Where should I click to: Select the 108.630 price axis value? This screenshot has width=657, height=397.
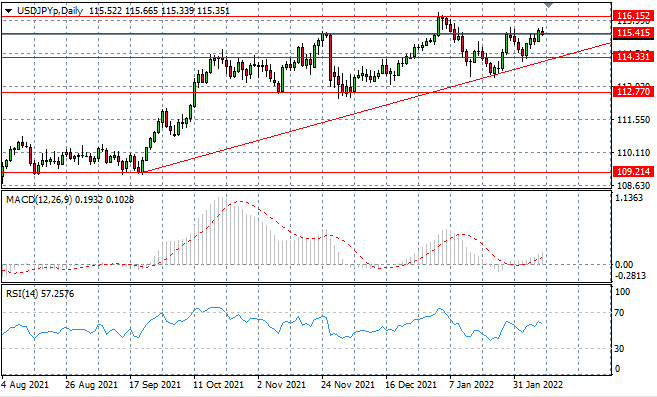click(634, 185)
